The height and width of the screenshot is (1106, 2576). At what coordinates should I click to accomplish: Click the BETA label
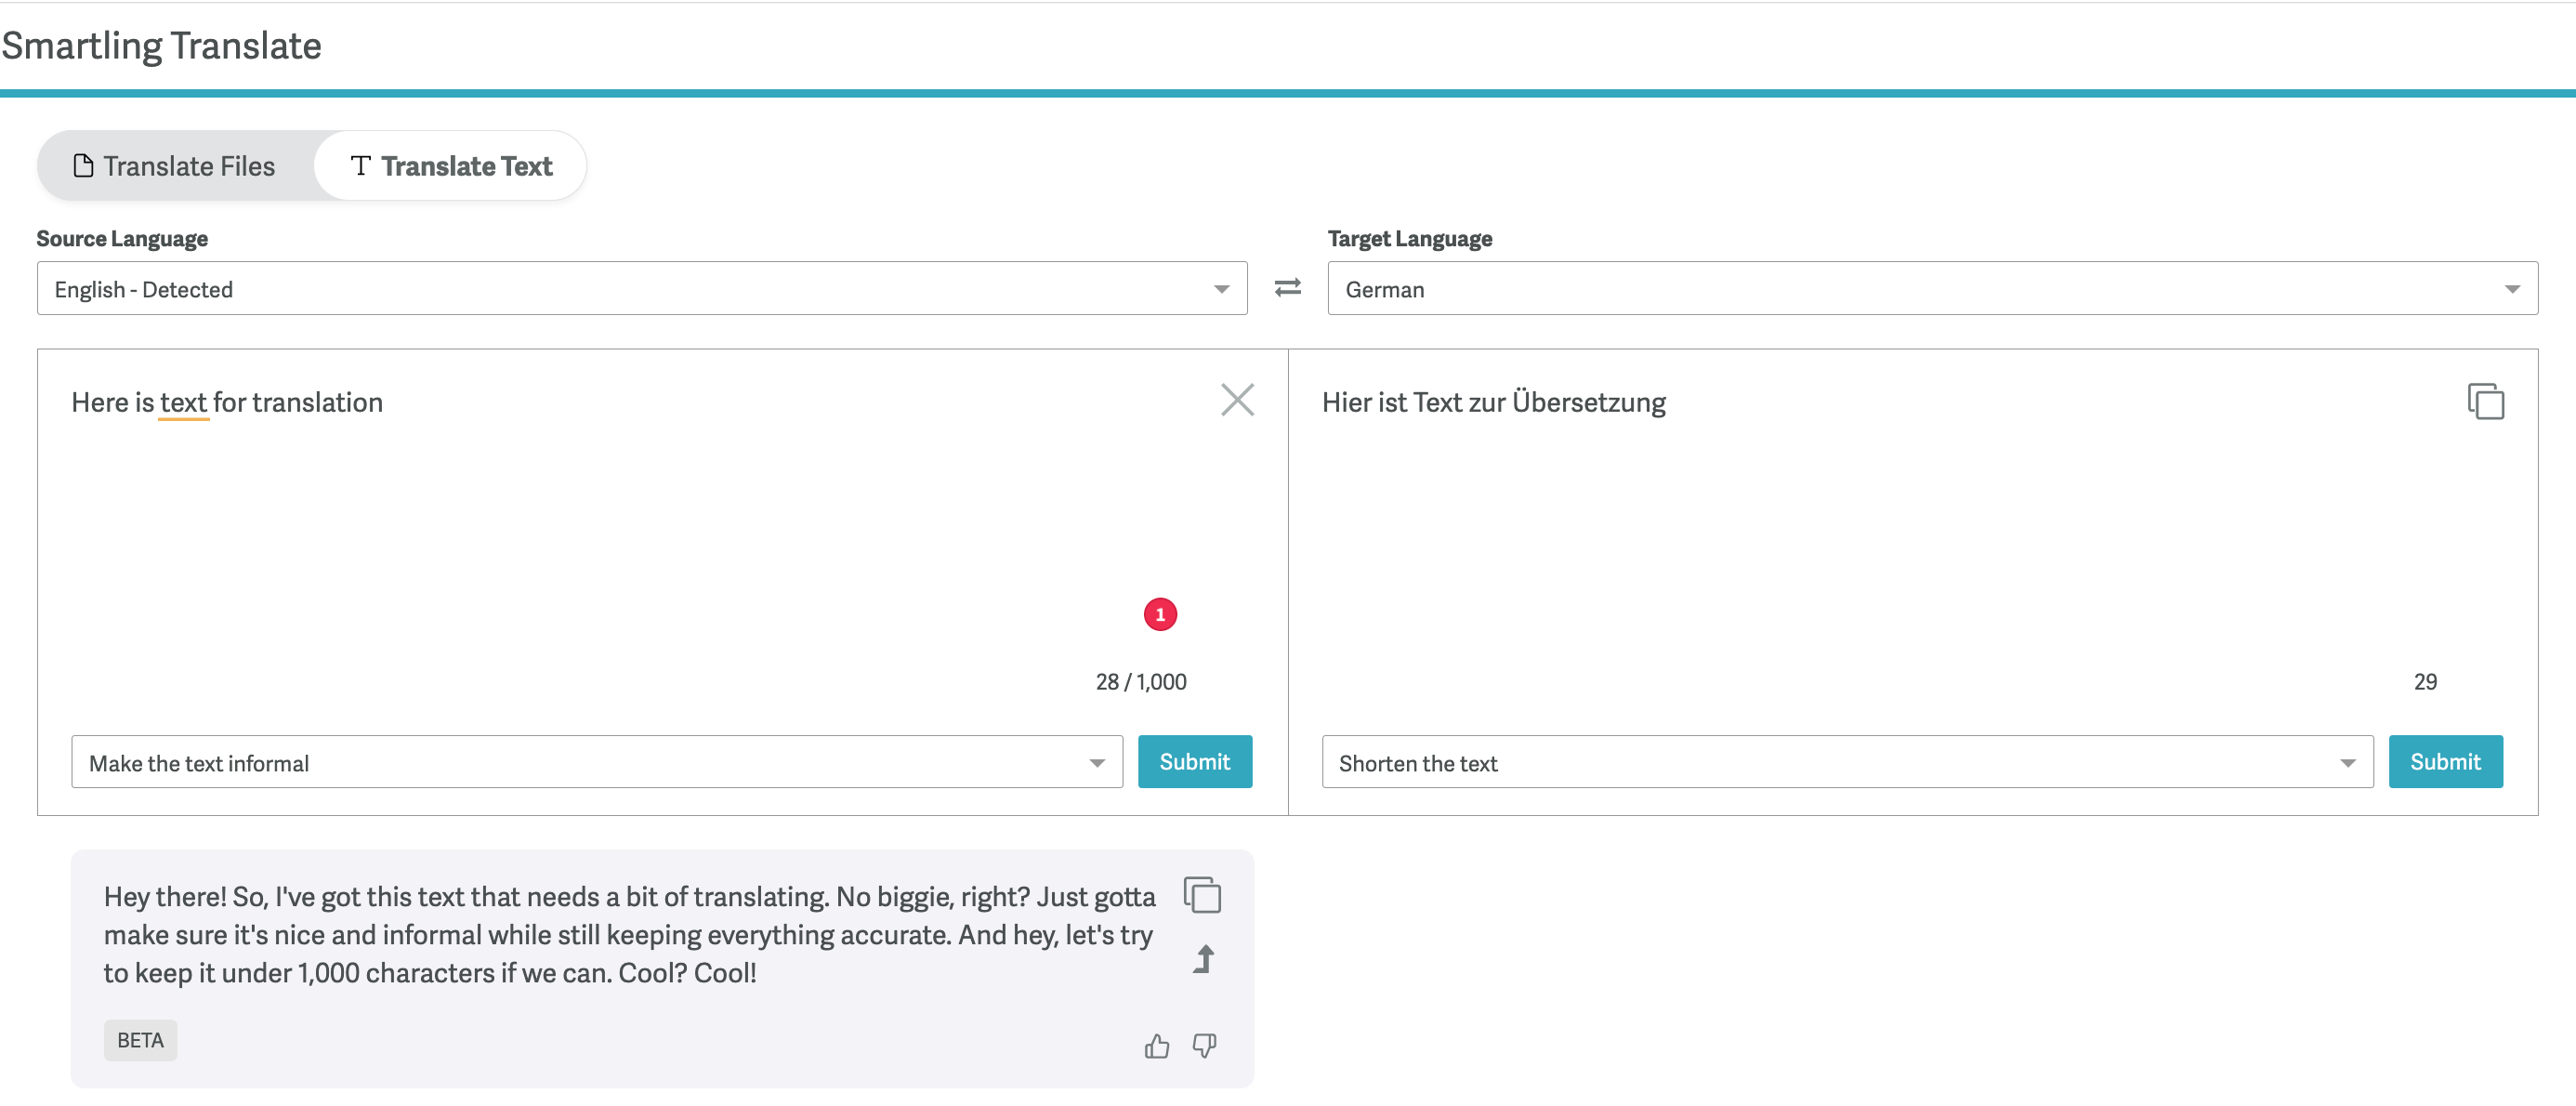[x=140, y=1040]
